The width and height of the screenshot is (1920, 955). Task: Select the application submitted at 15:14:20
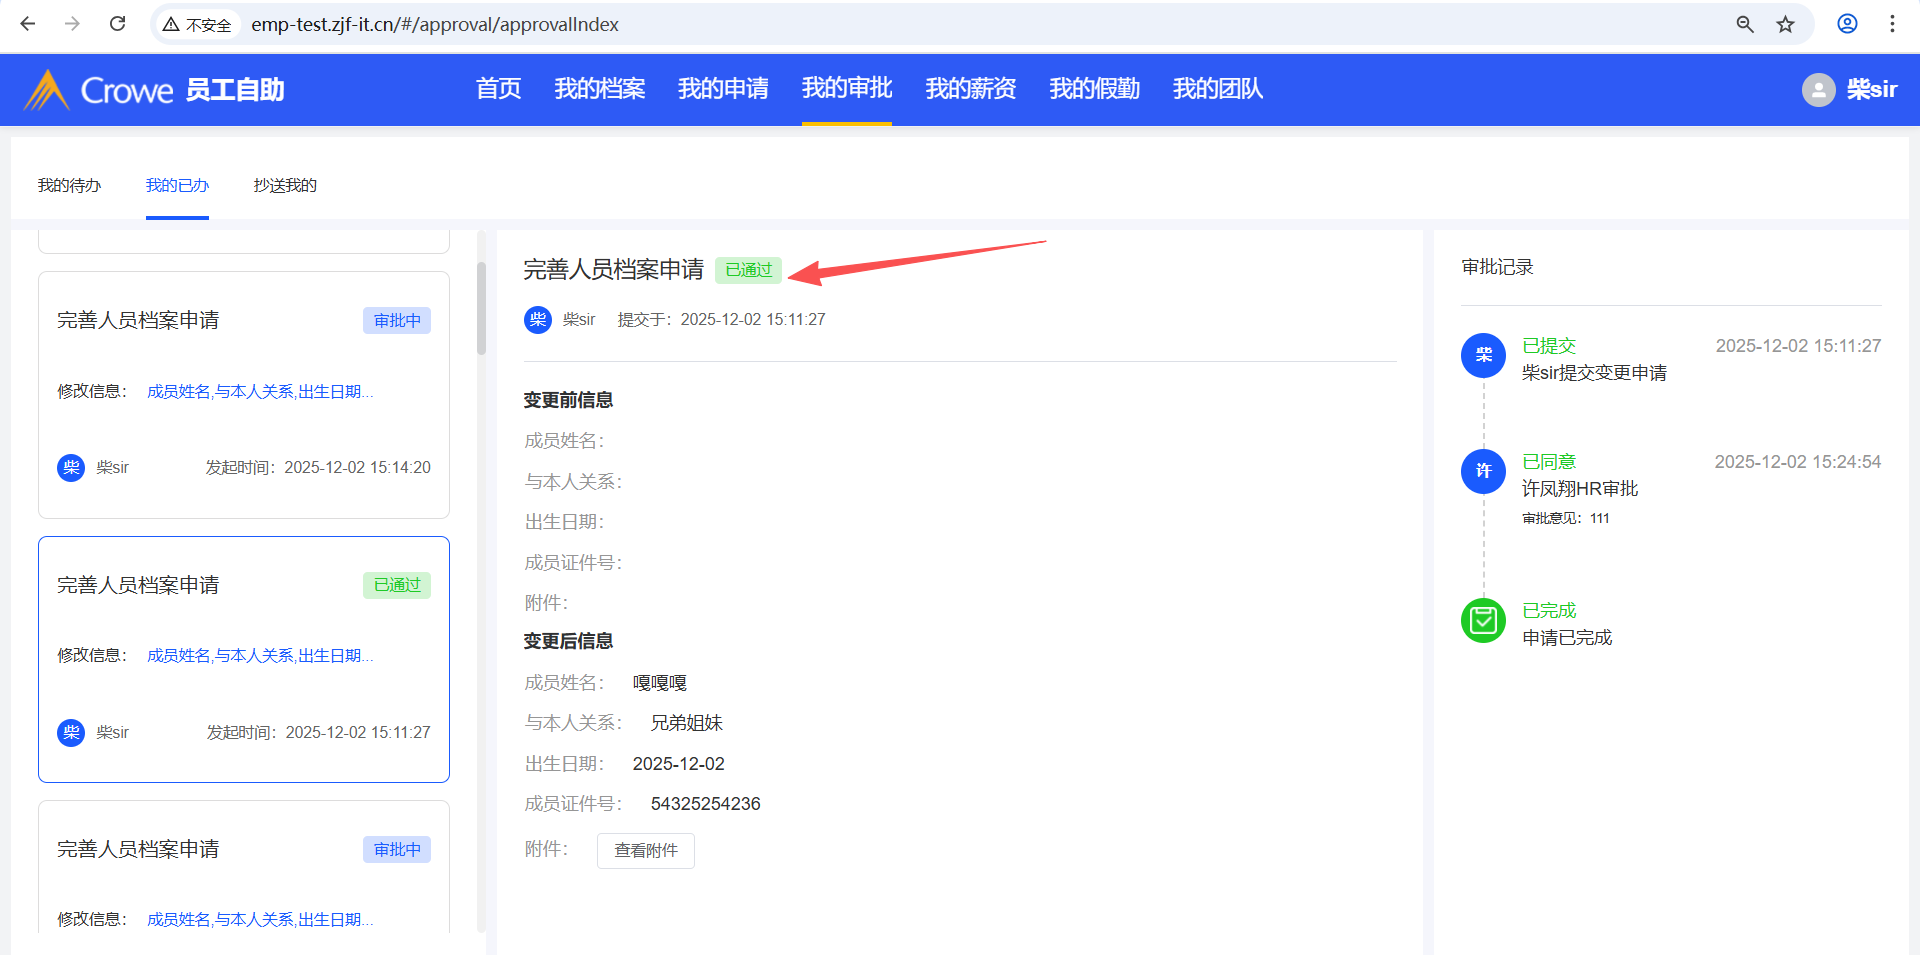243,395
